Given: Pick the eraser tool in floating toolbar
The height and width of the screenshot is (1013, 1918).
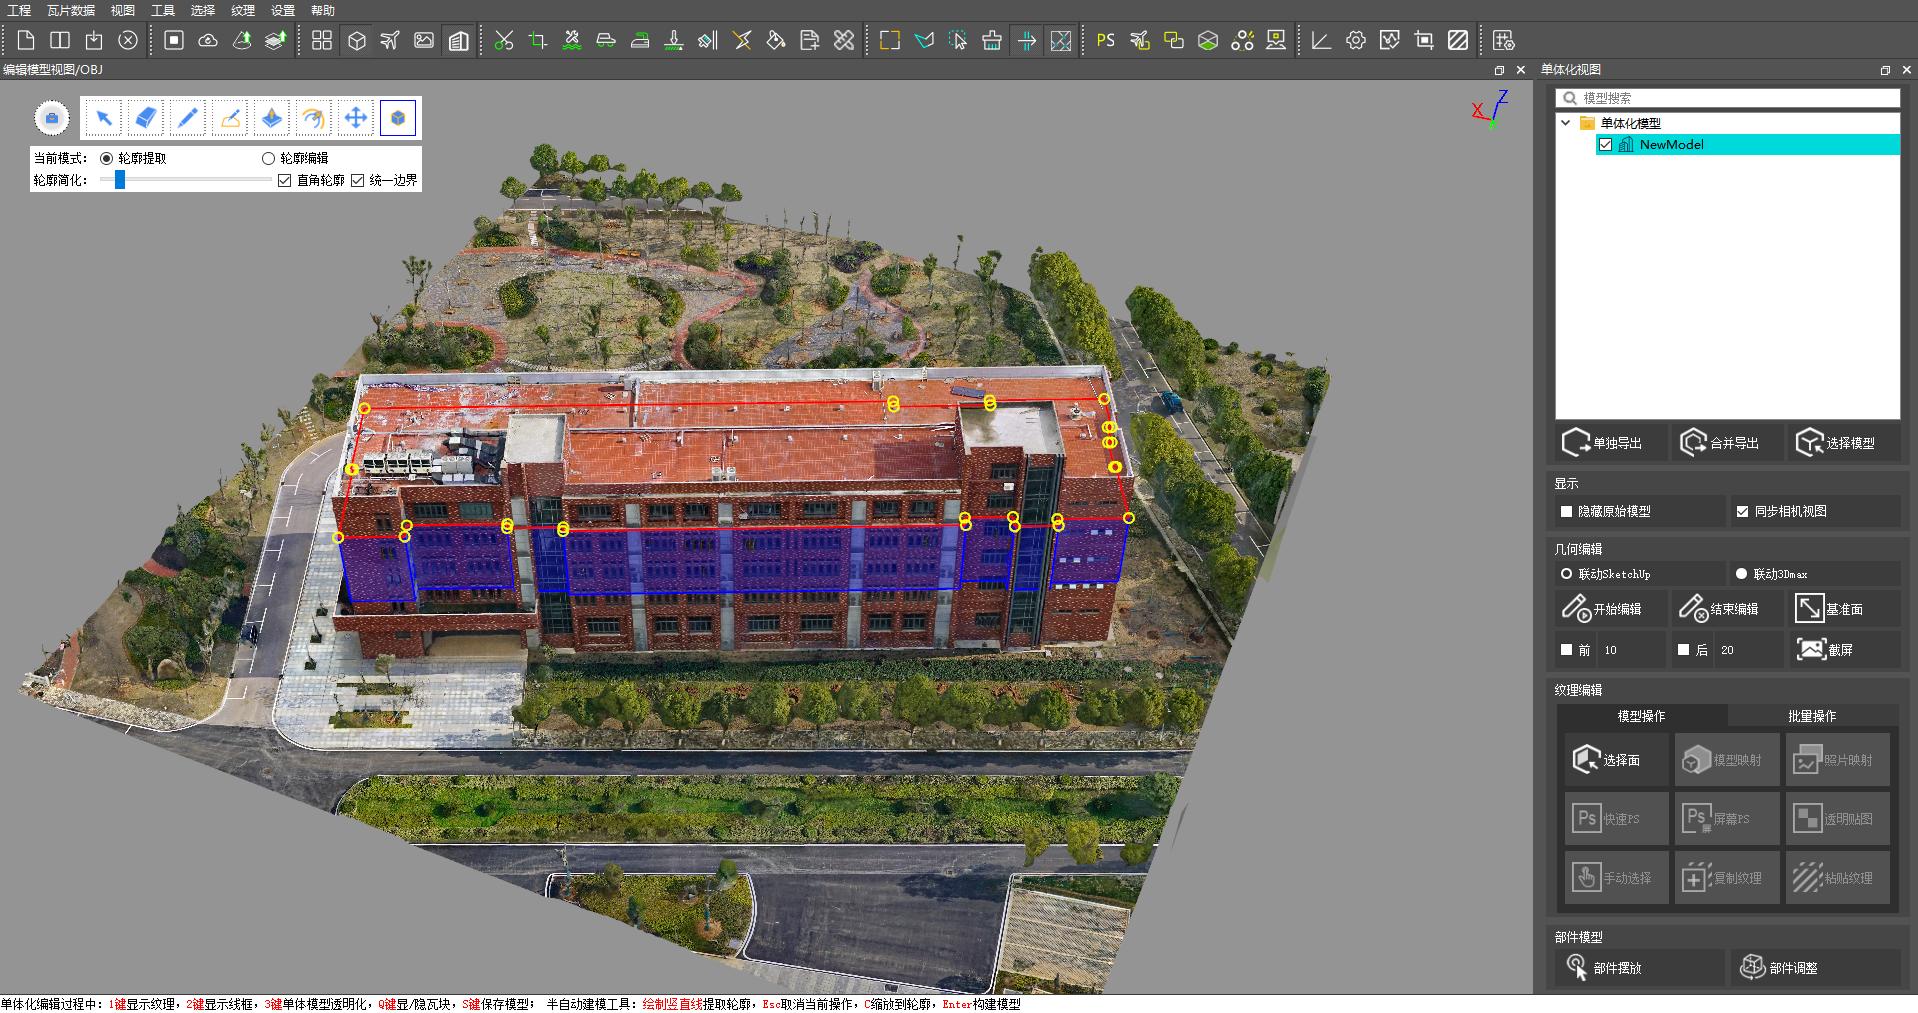Looking at the screenshot, I should [x=146, y=118].
